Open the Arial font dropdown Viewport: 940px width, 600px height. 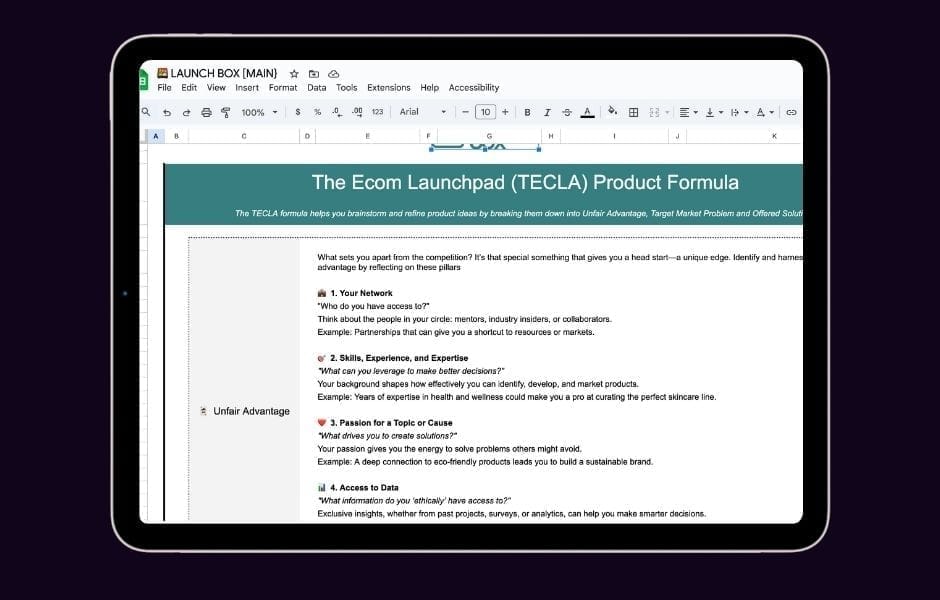pos(422,112)
